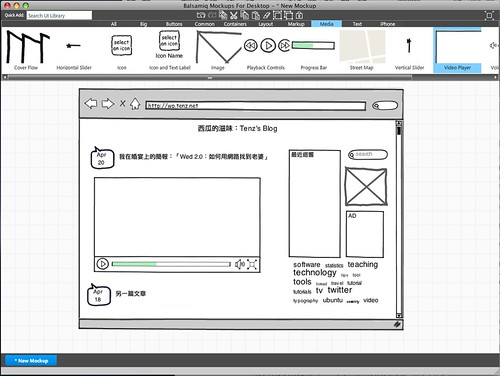Click the mockup window resize grip
The width and height of the screenshot is (500, 376).
tap(397, 324)
